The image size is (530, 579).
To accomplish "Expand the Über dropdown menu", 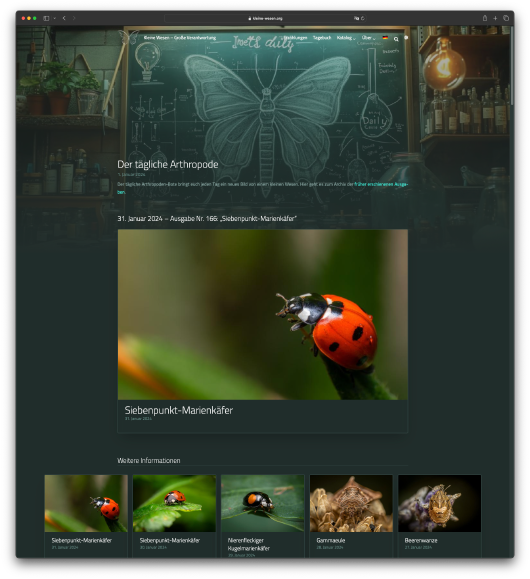I will [x=368, y=38].
